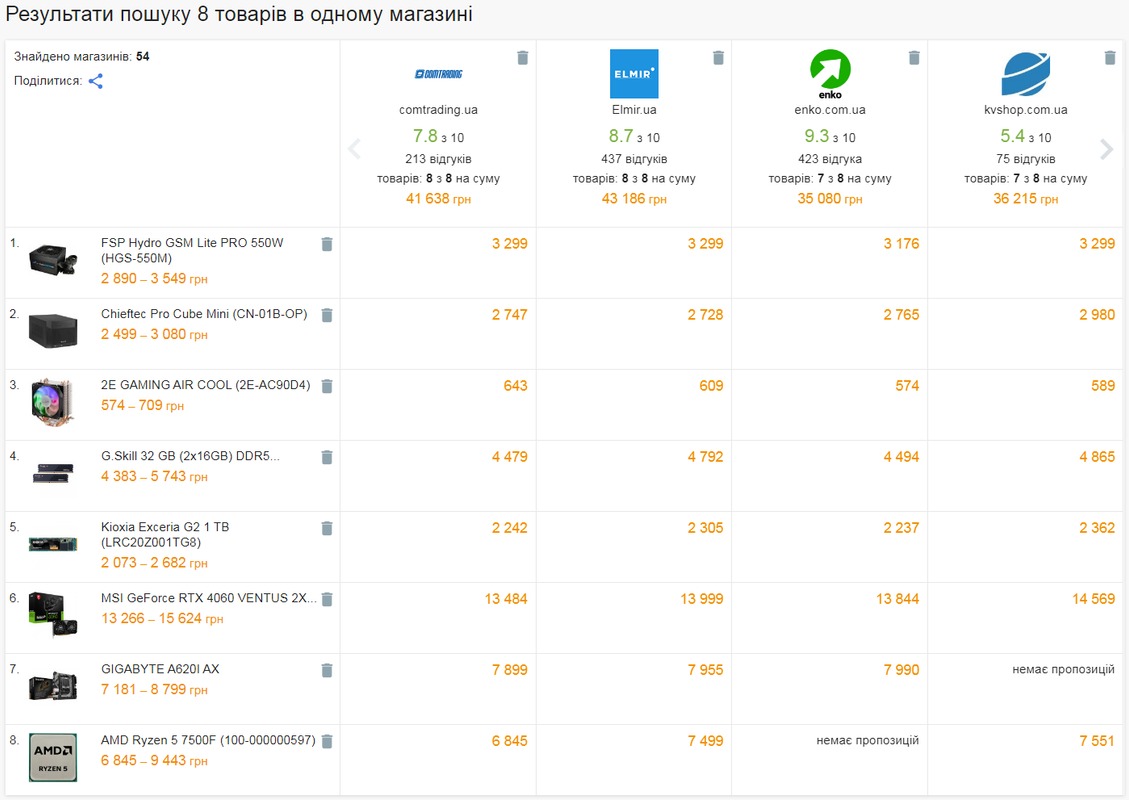Remove 2E GAMING AIR COOL item
The height and width of the screenshot is (800, 1129).
coord(327,387)
